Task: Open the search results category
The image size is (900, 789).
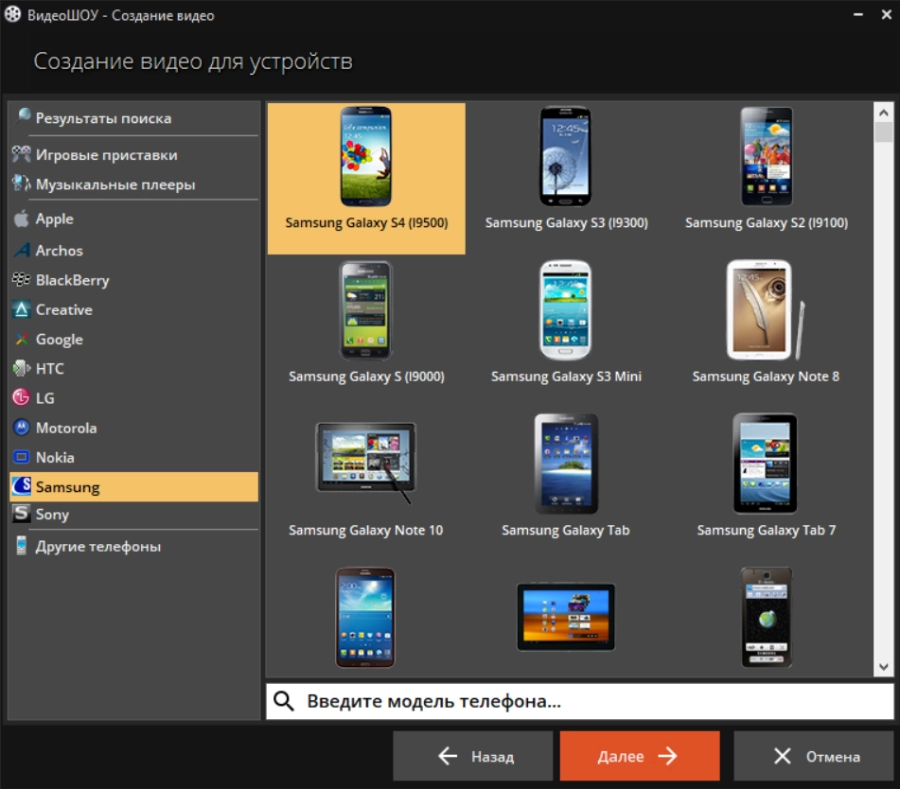Action: (x=134, y=118)
